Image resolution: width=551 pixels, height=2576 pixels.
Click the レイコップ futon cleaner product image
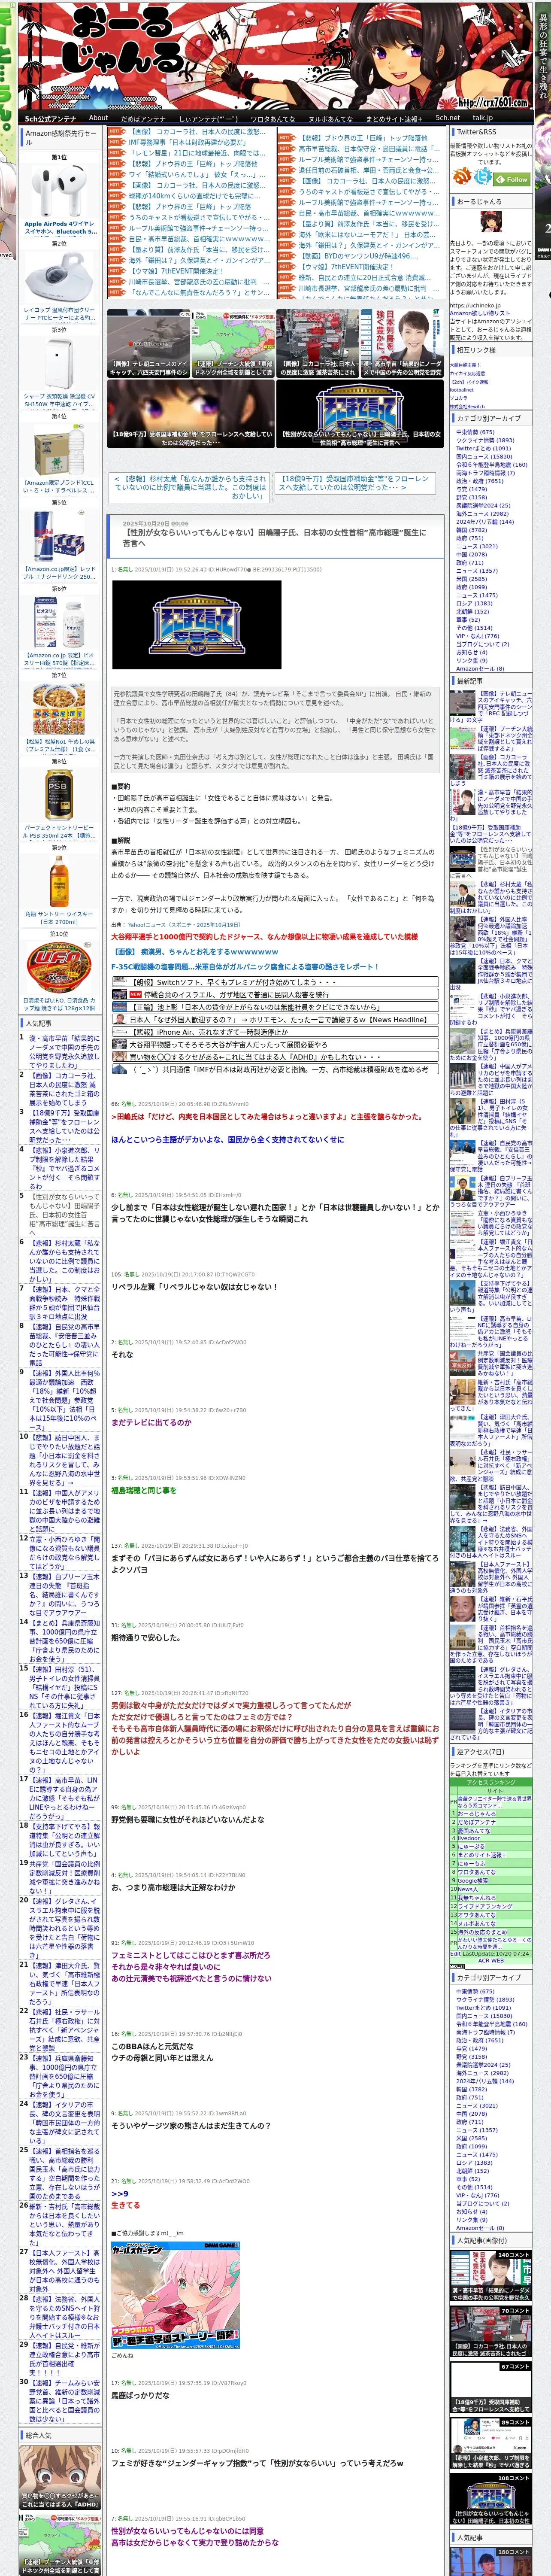coord(59,277)
